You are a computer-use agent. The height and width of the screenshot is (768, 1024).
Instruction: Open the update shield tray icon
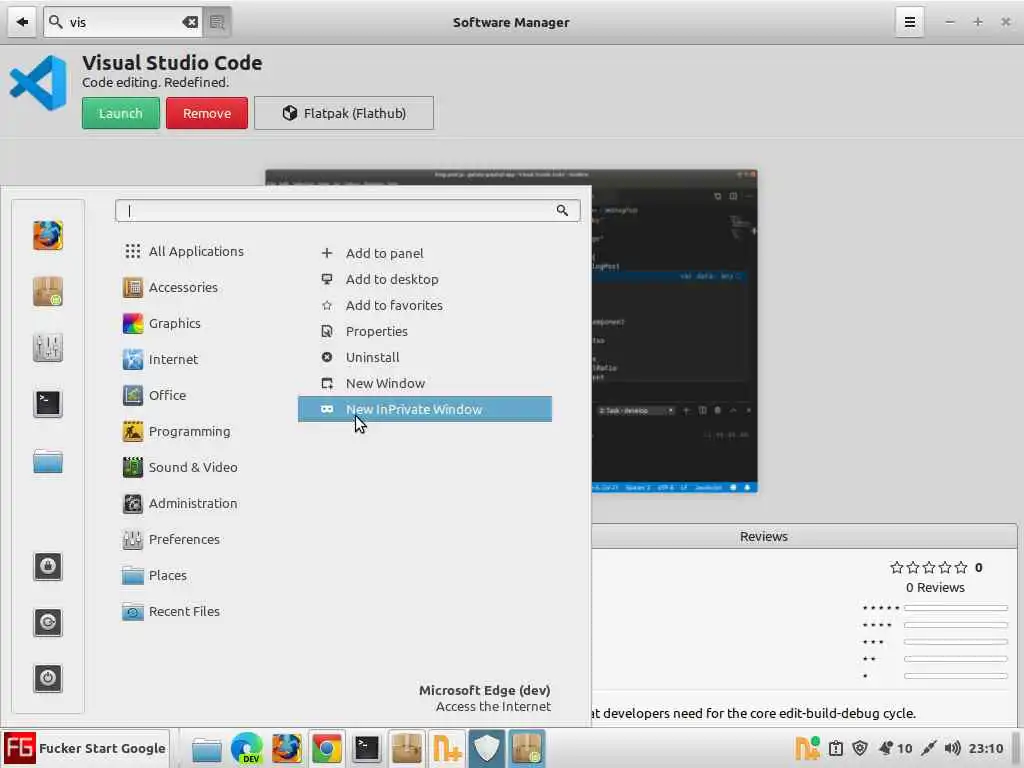tap(860, 748)
